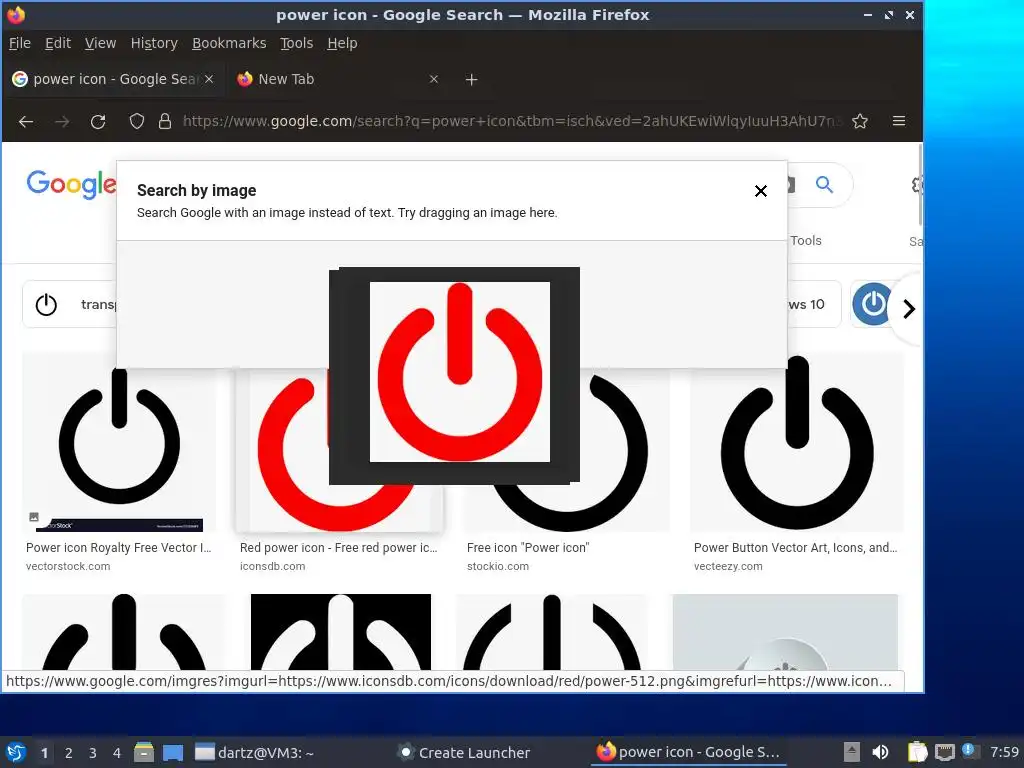Open the vecteezy power button image
Screen dimensions: 1024x768
pyautogui.click(x=797, y=441)
